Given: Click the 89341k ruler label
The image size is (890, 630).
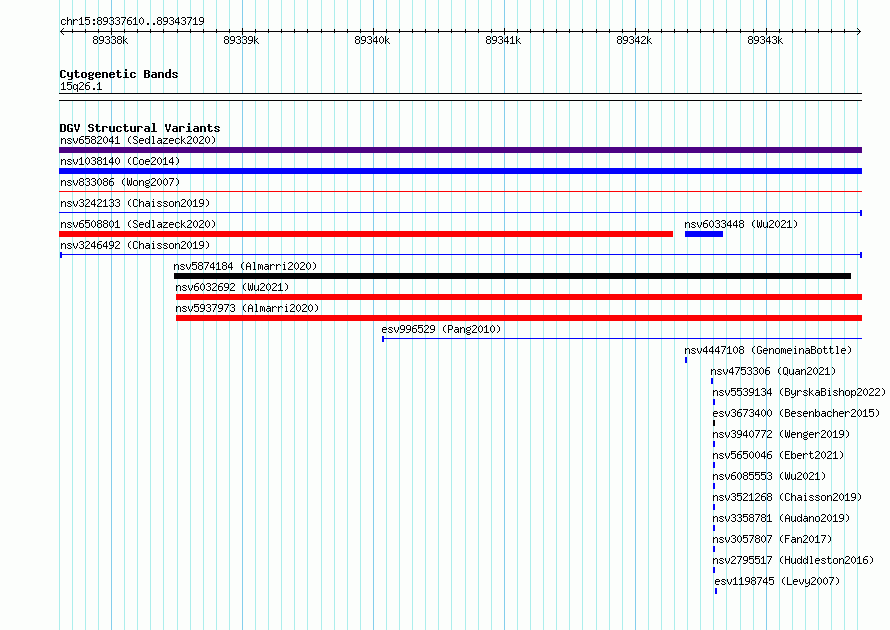Looking at the screenshot, I should tap(503, 40).
